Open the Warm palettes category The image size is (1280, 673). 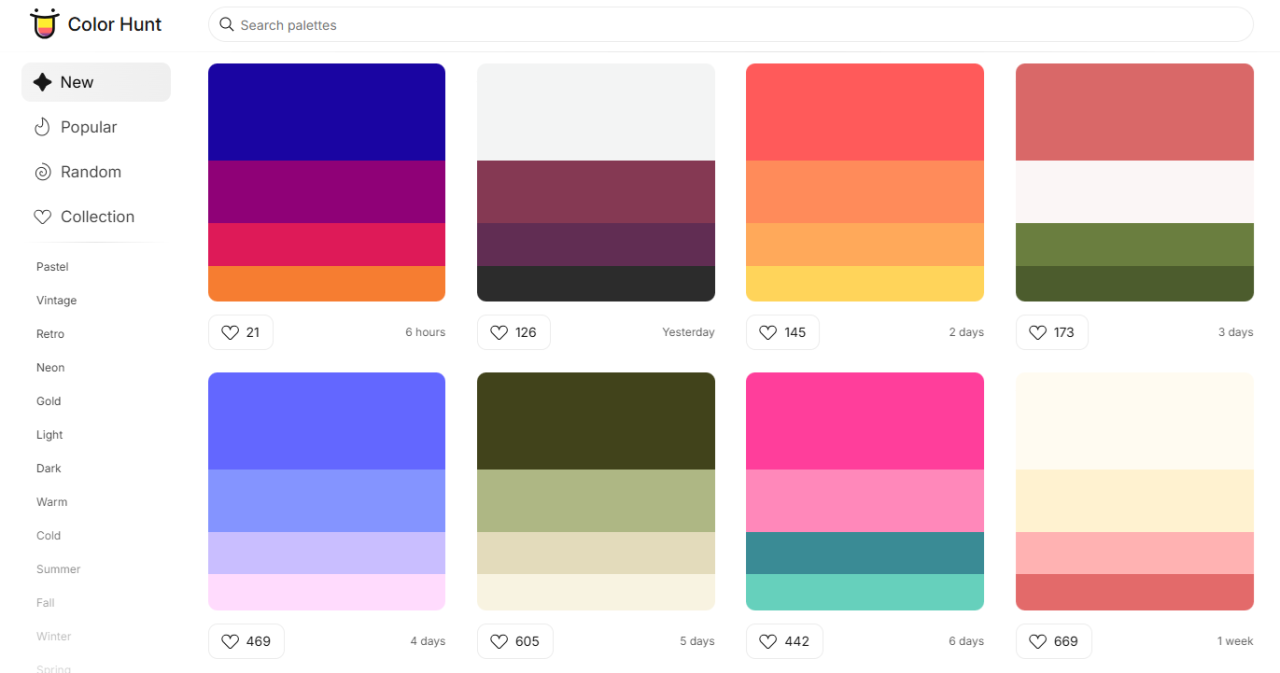tap(52, 502)
